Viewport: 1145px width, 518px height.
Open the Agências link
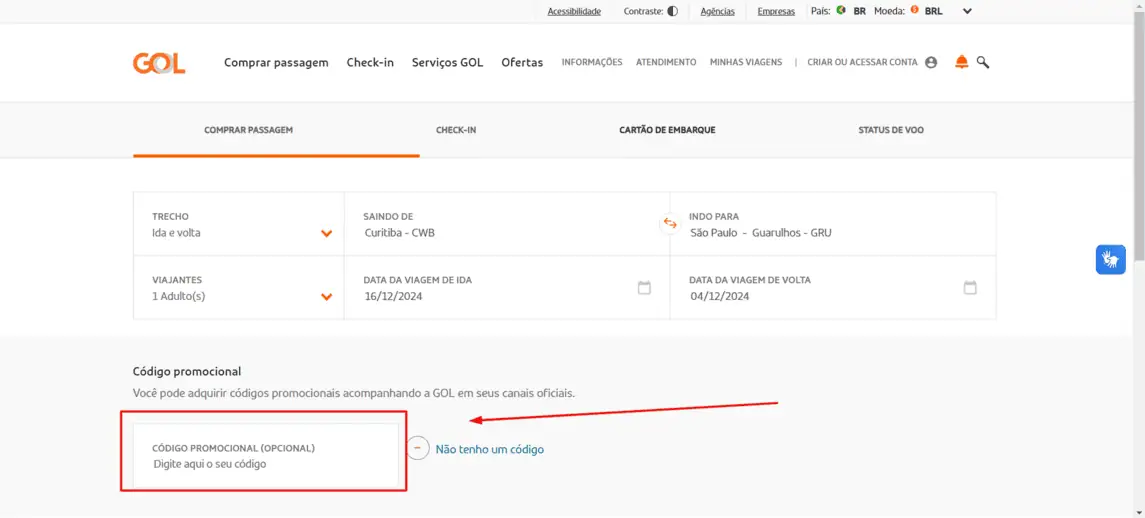(718, 11)
